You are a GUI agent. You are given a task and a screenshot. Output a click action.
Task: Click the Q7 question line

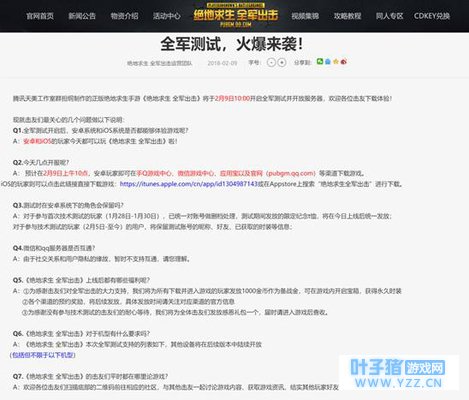pos(90,376)
